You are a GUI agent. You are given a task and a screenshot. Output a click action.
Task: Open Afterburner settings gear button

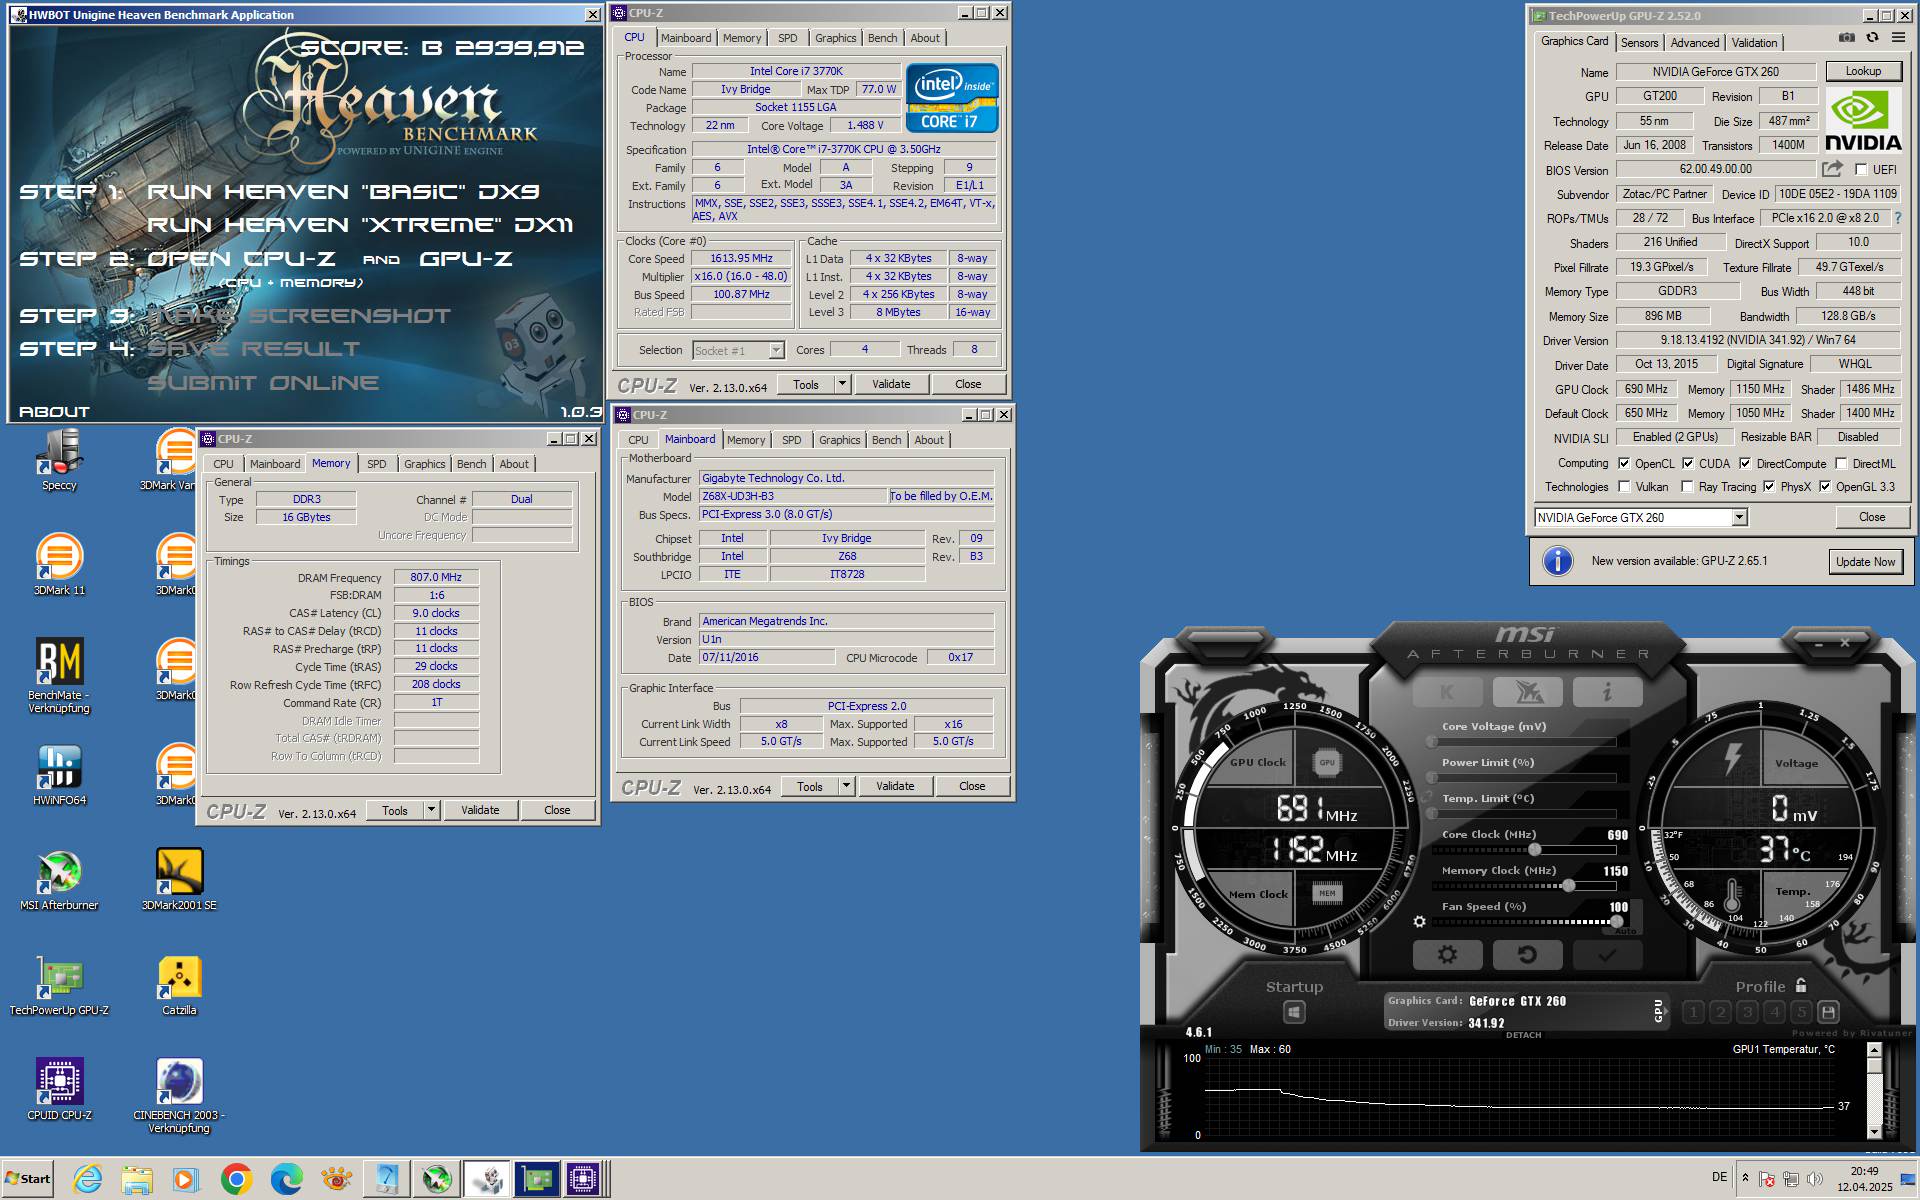point(1447,955)
